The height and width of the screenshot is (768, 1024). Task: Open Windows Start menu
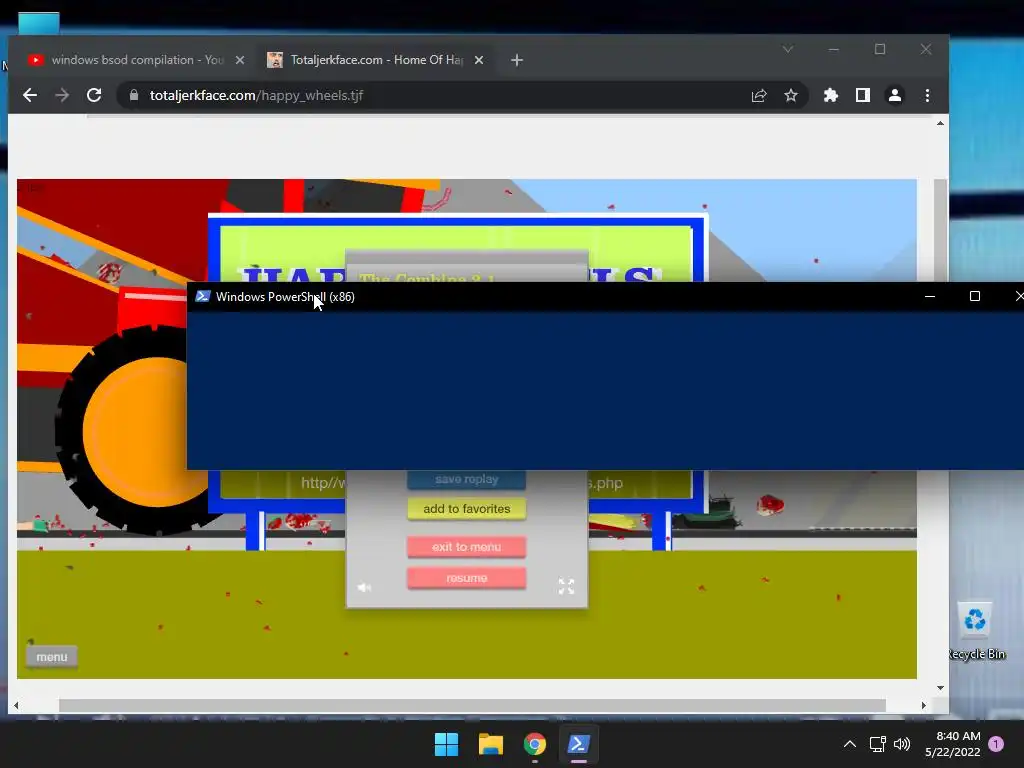point(447,744)
